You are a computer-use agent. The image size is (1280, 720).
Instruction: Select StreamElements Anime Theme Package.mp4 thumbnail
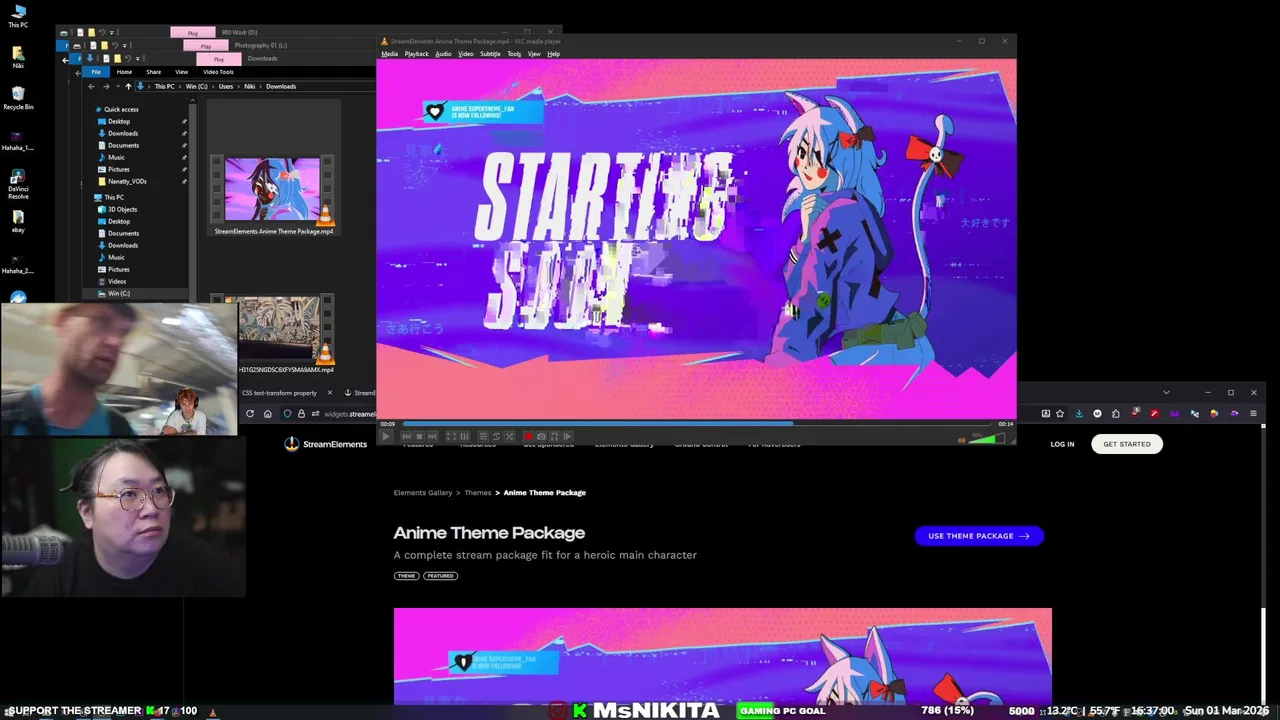[273, 190]
